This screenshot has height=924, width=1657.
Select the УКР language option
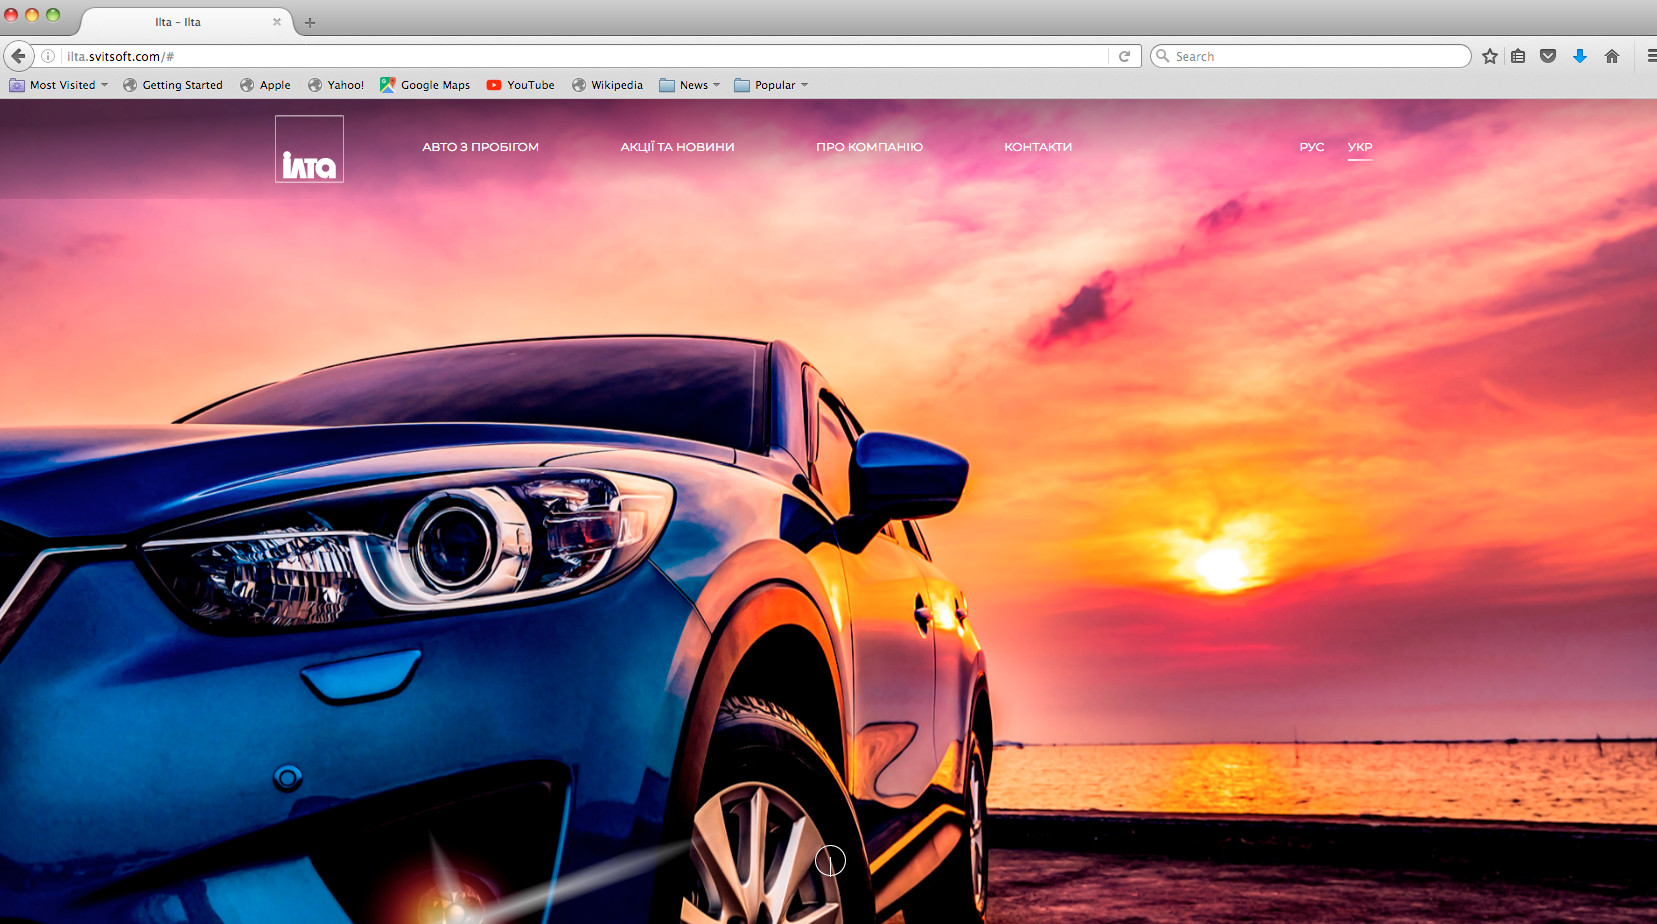pyautogui.click(x=1360, y=147)
